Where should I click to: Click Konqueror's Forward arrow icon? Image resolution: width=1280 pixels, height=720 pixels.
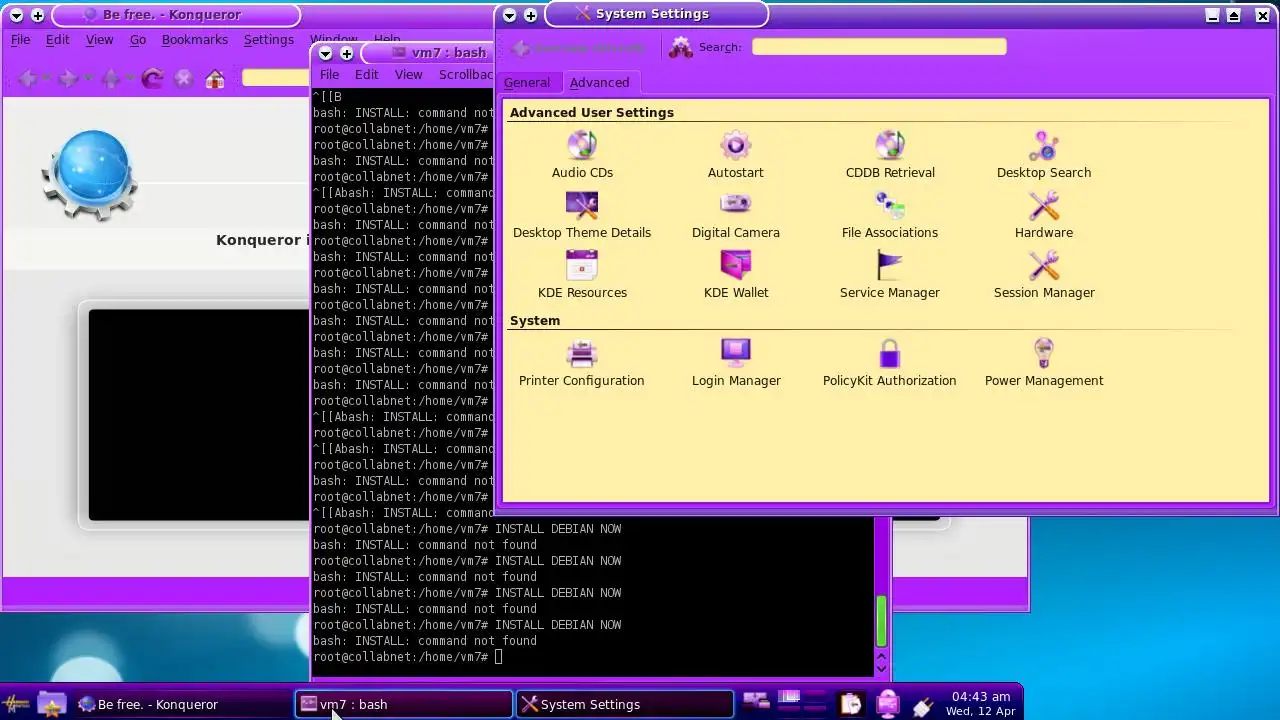click(68, 78)
